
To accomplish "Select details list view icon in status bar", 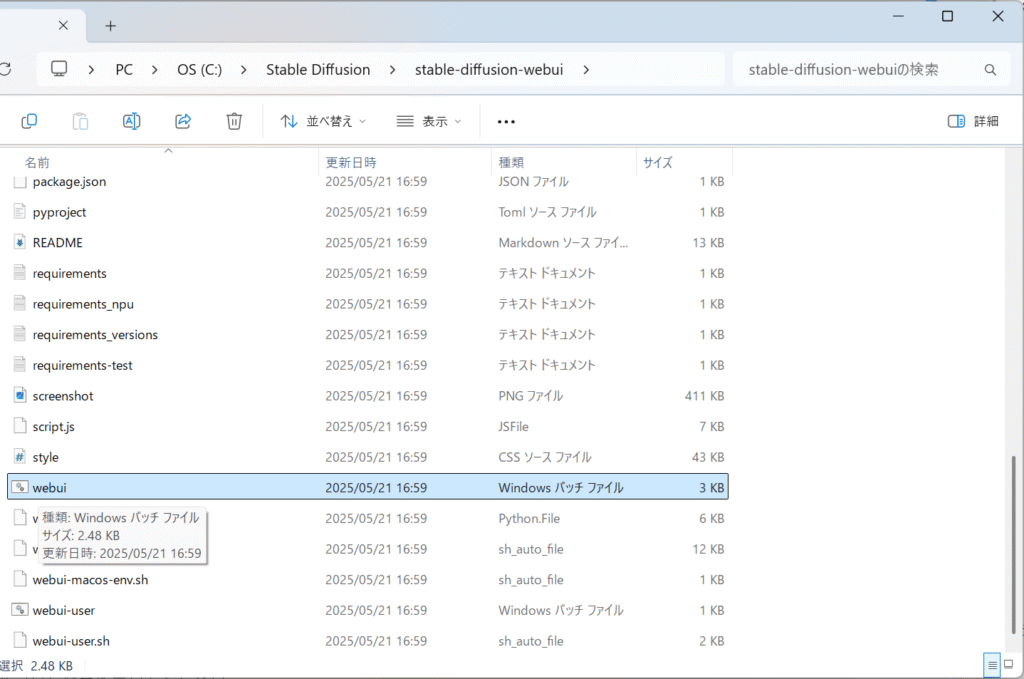I will (x=992, y=664).
